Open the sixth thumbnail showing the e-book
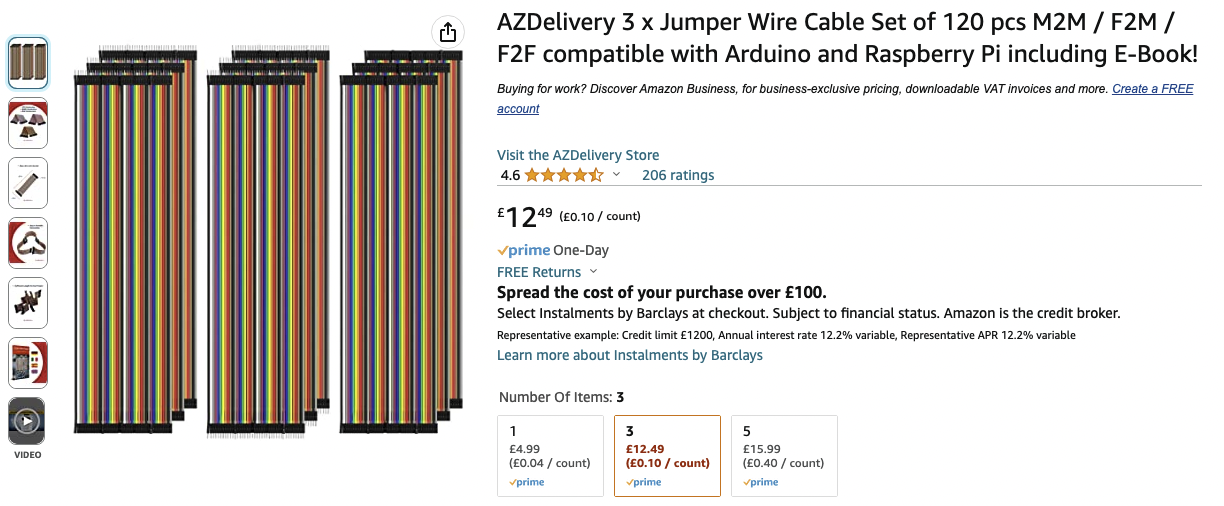Viewport: 1224px width, 506px height. pyautogui.click(x=28, y=363)
